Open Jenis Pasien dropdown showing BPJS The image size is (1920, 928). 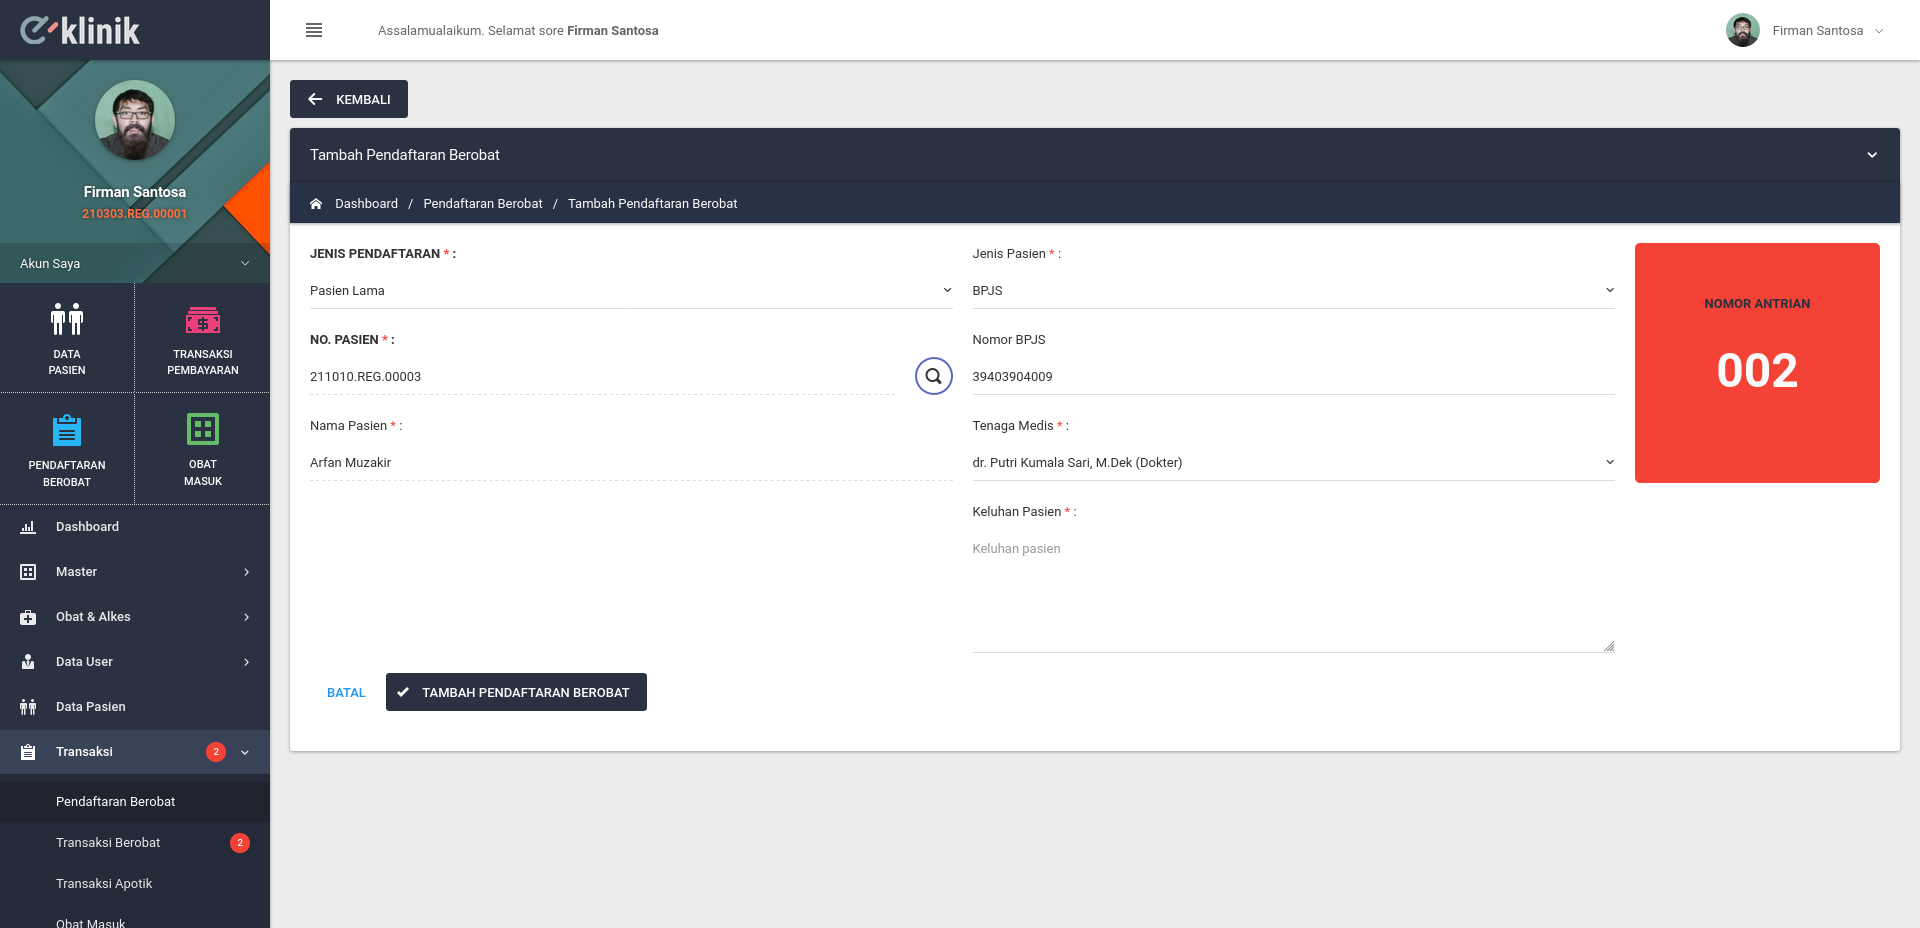click(1293, 290)
